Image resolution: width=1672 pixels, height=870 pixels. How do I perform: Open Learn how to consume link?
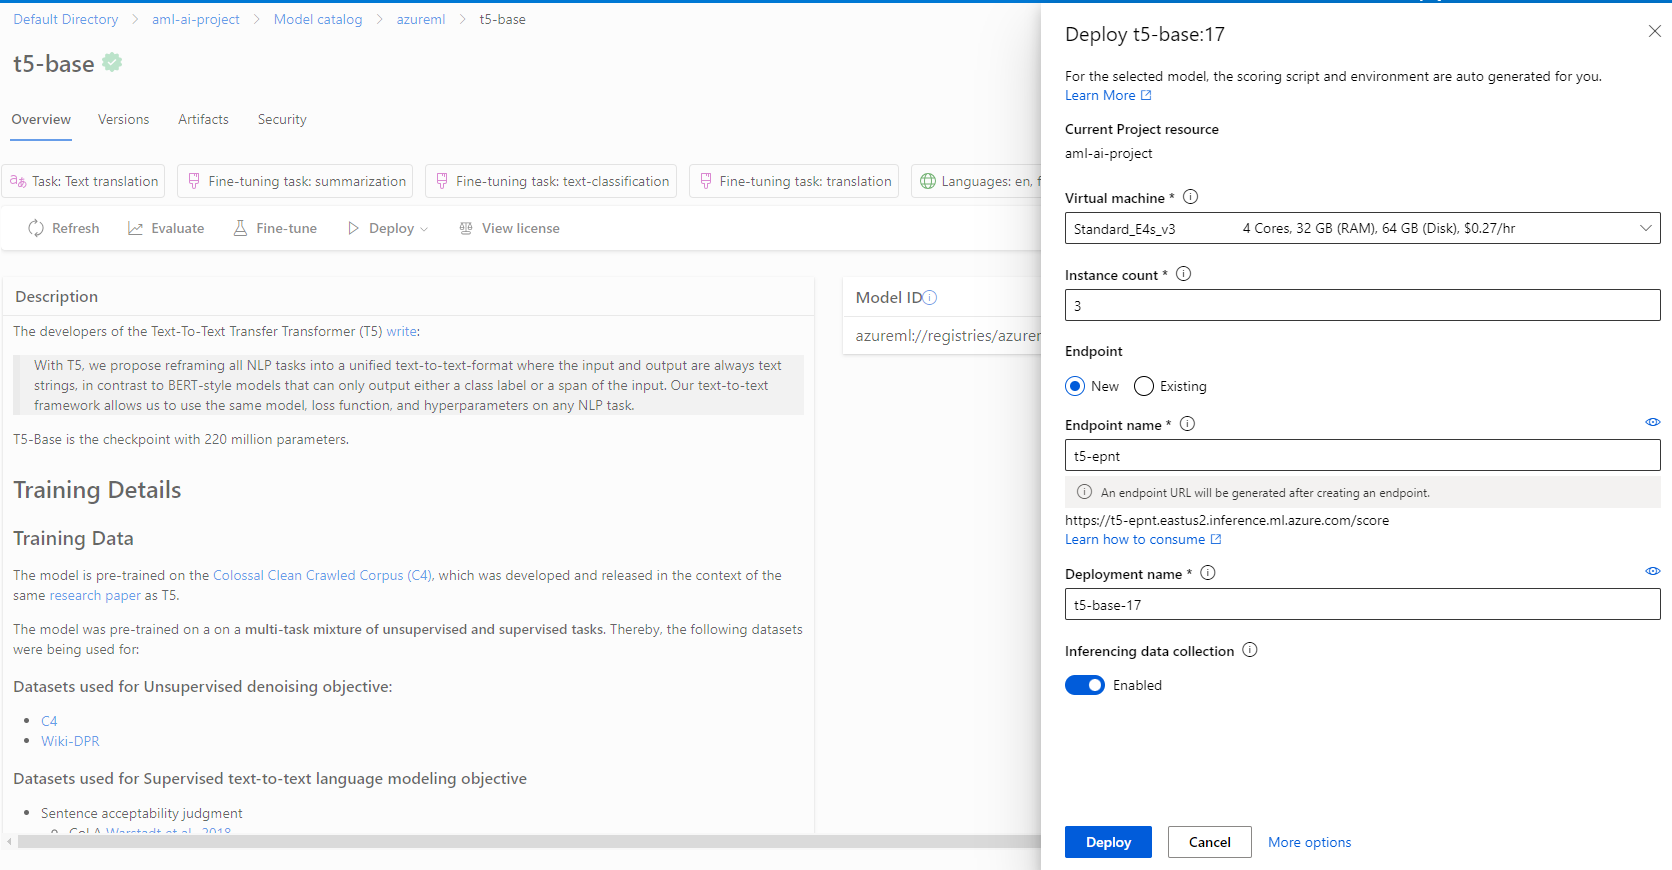(x=1135, y=539)
